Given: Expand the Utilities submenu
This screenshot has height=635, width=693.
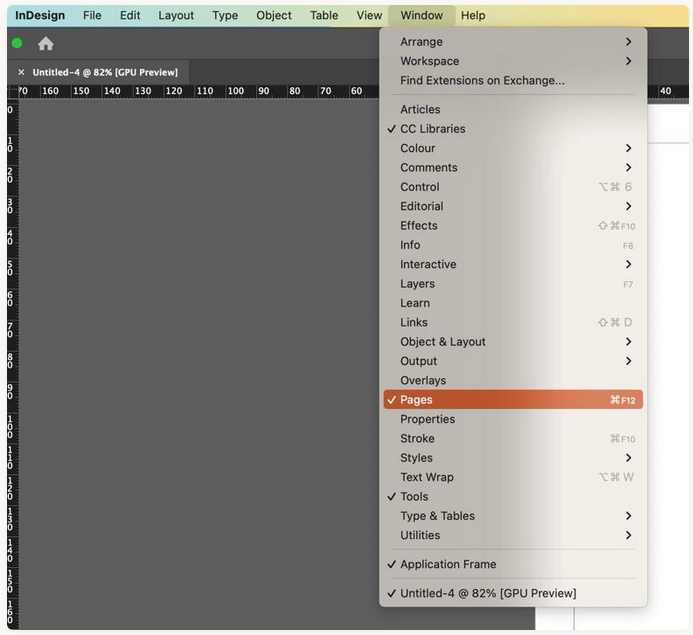Looking at the screenshot, I should click(x=513, y=535).
